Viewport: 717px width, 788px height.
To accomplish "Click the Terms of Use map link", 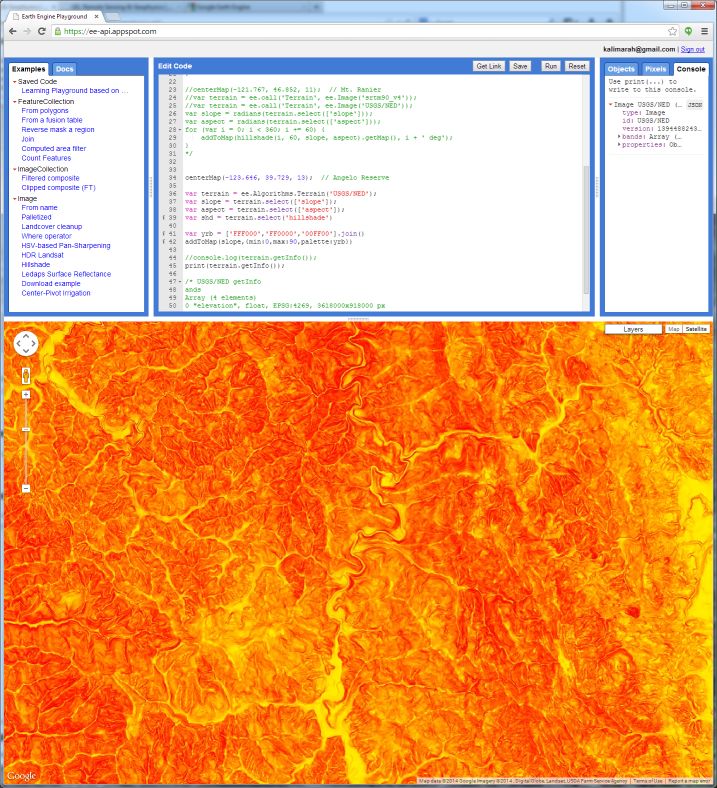I will click(x=648, y=781).
